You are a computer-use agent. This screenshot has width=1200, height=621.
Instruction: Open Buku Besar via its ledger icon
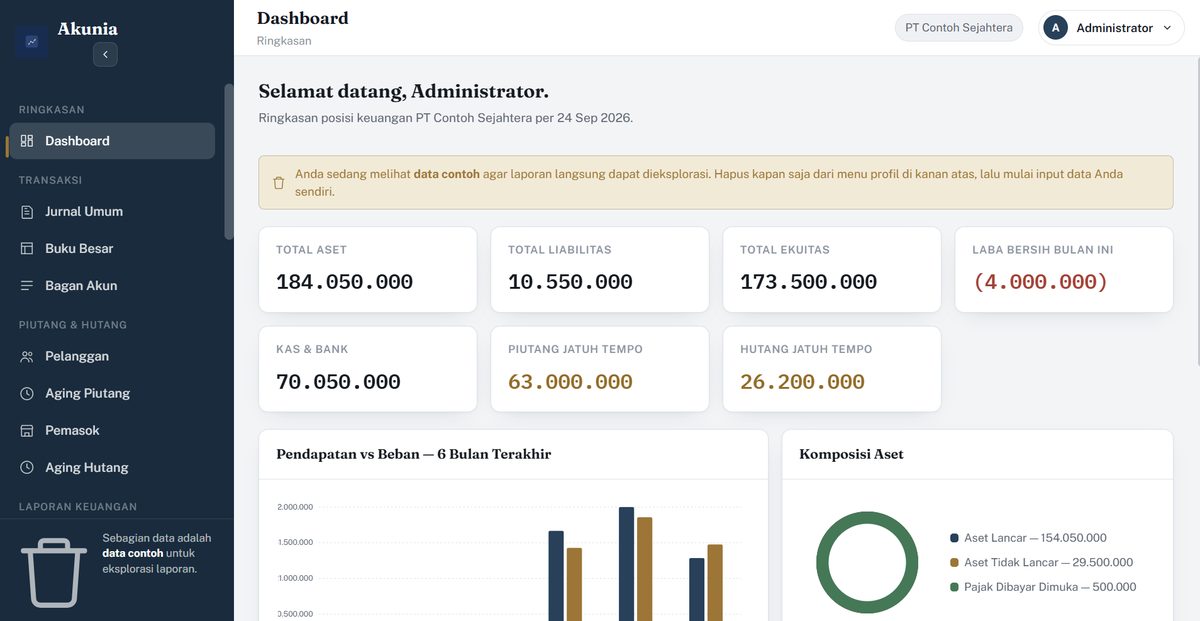pos(27,248)
